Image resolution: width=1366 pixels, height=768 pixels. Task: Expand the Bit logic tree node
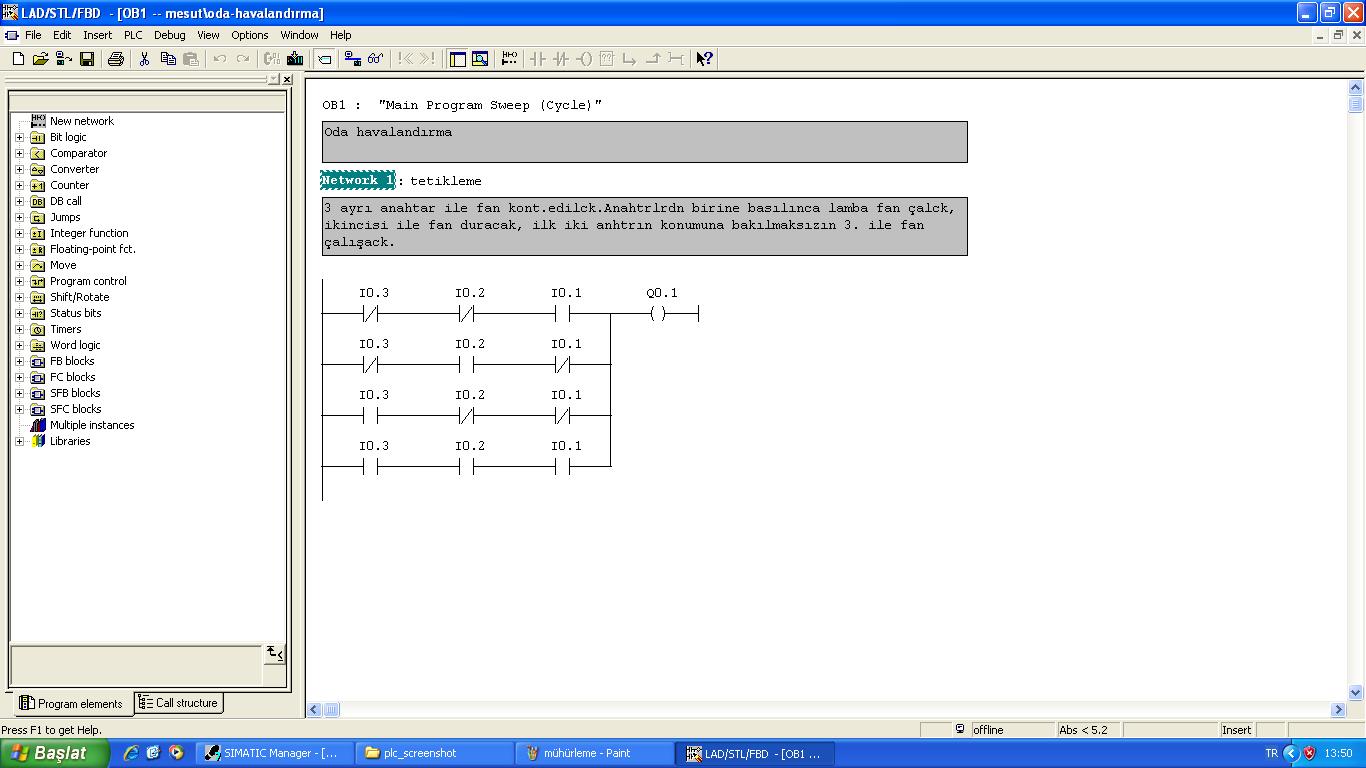pyautogui.click(x=19, y=137)
